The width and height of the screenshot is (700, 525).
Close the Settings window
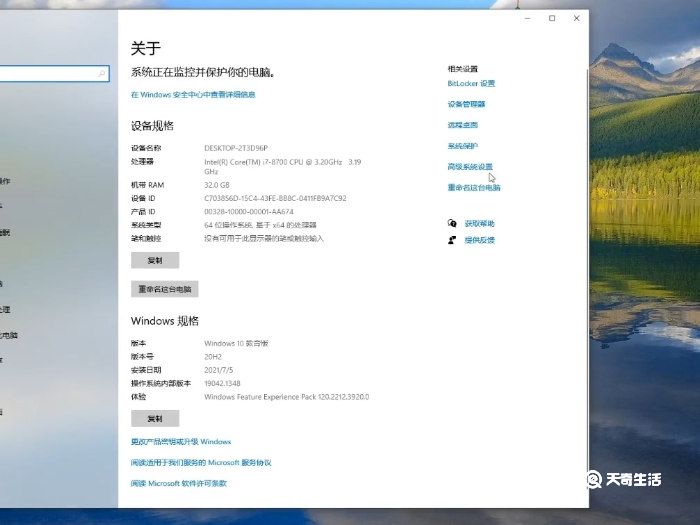click(576, 18)
